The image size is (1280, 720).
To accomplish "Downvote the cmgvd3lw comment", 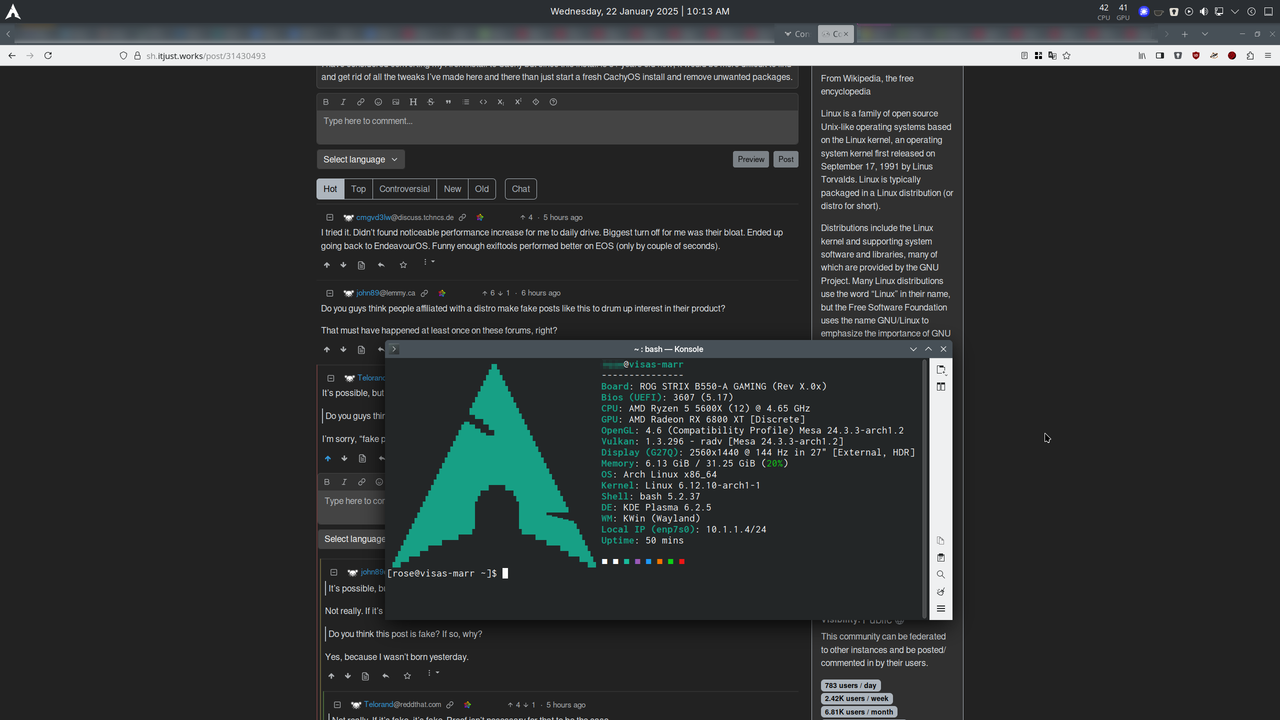I will [x=343, y=265].
